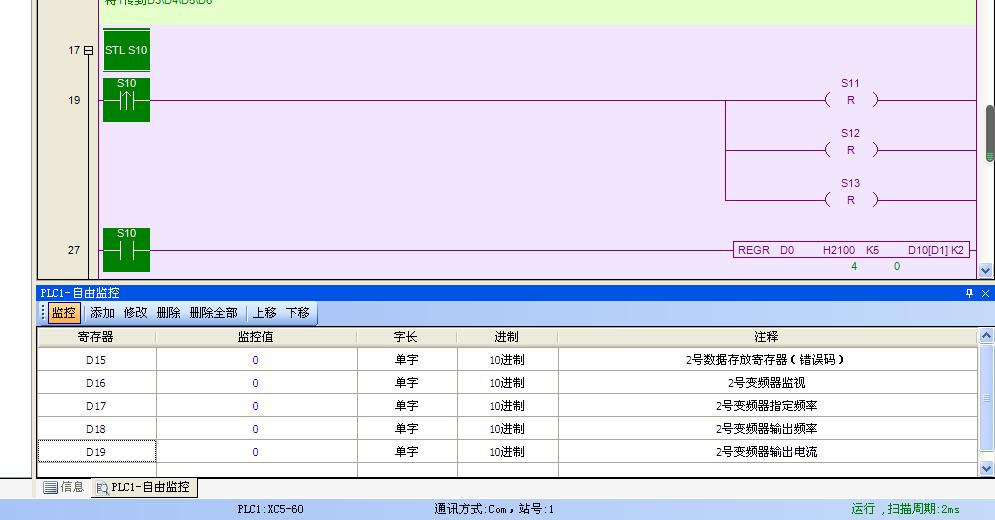Collapse the STL block at line 17
The width and height of the screenshot is (995, 520).
pos(88,50)
